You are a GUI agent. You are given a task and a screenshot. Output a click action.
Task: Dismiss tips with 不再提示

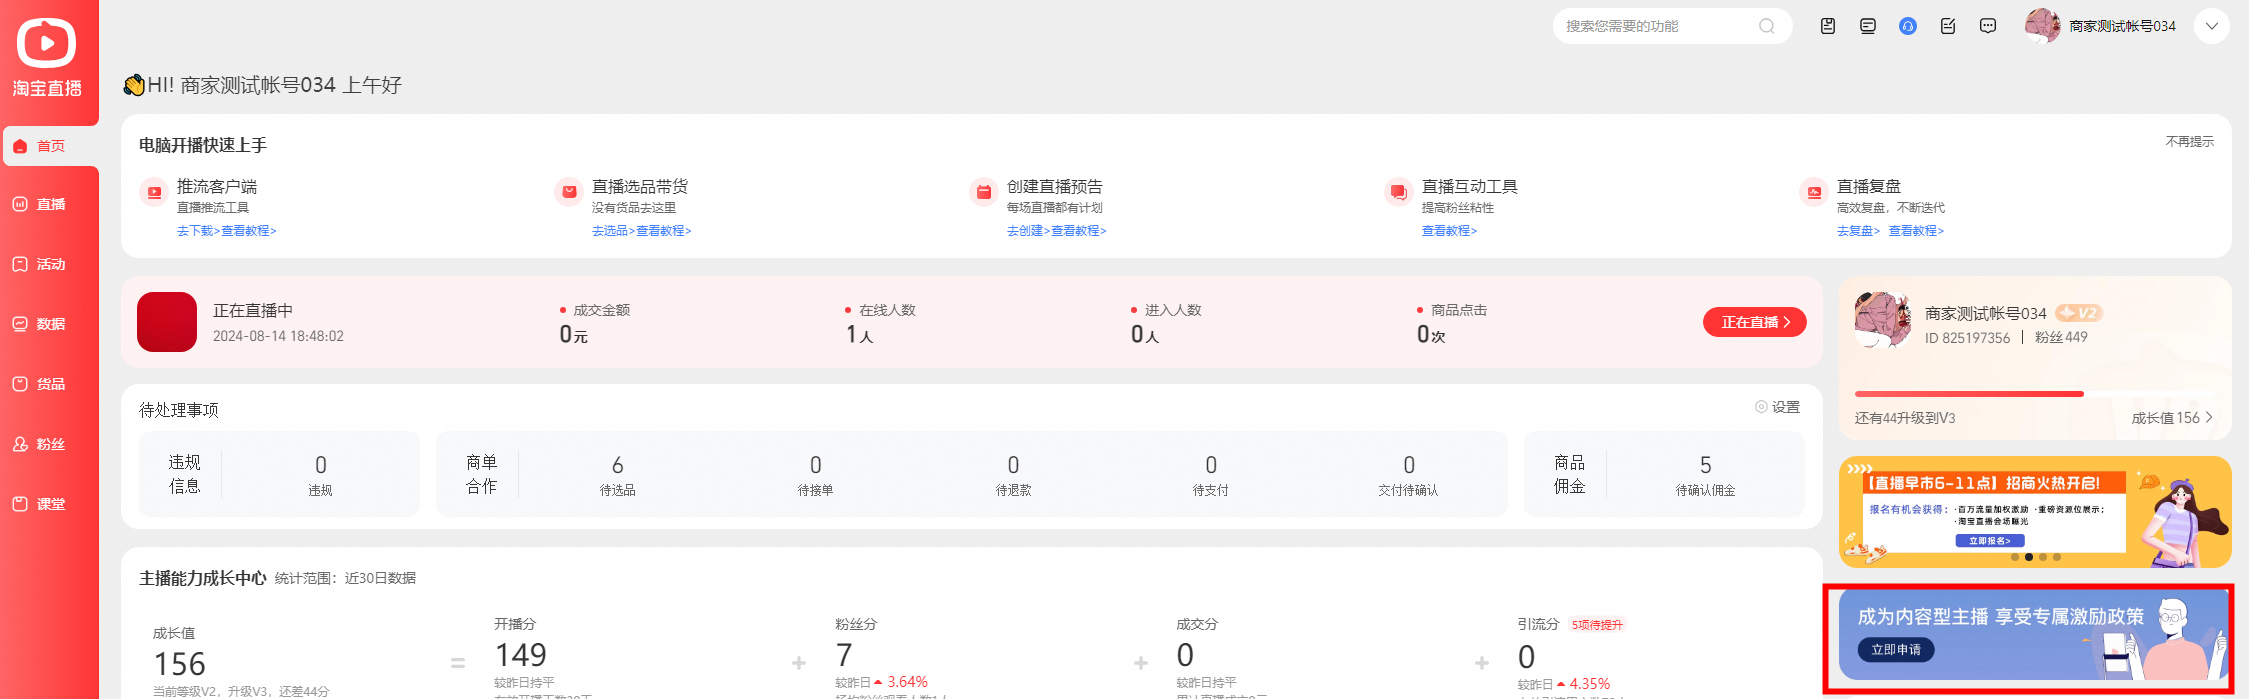tap(2190, 142)
